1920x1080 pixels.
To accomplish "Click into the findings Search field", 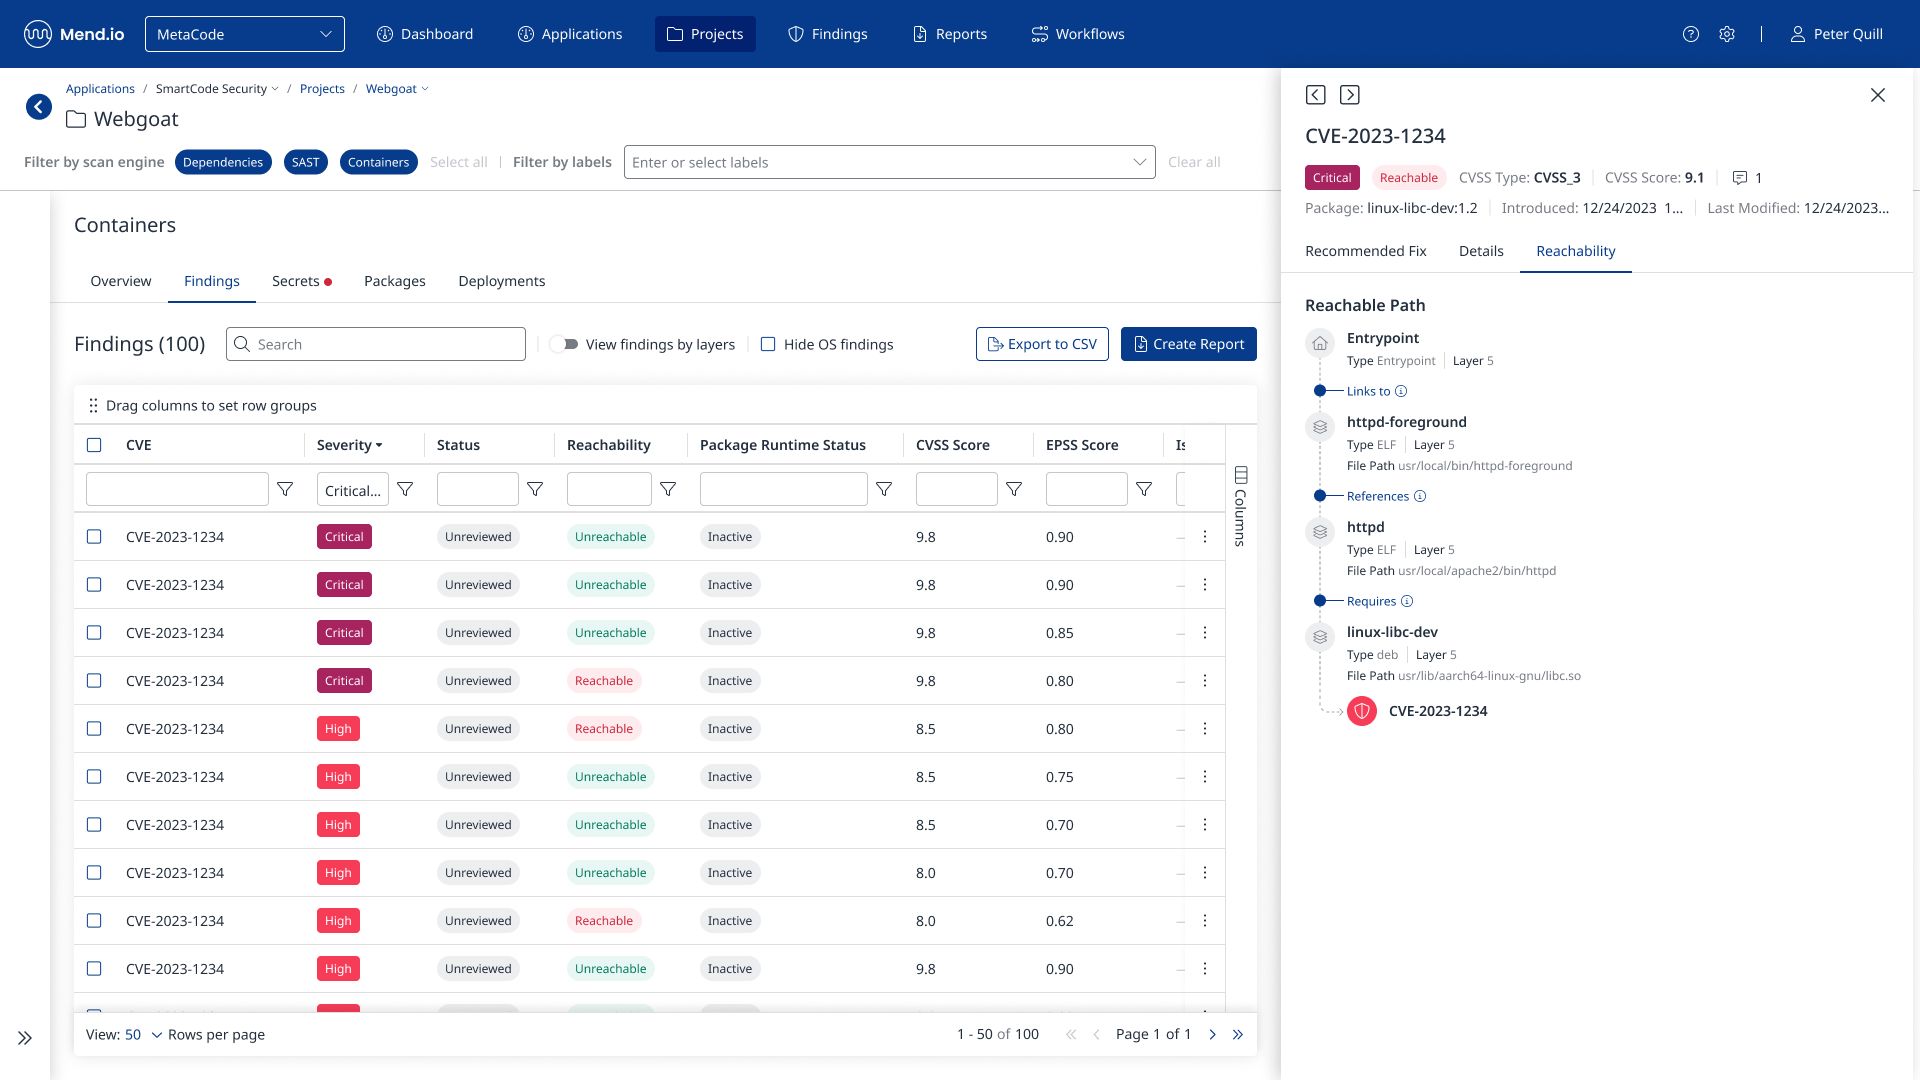I will tap(376, 344).
